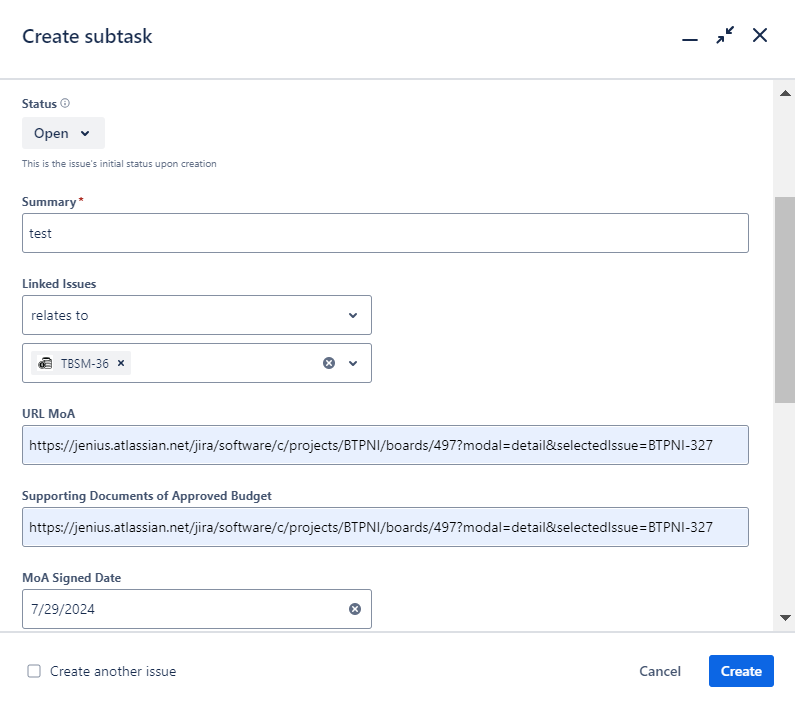This screenshot has width=795, height=704.
Task: Click the scrollbar down arrow
Action: point(785,617)
